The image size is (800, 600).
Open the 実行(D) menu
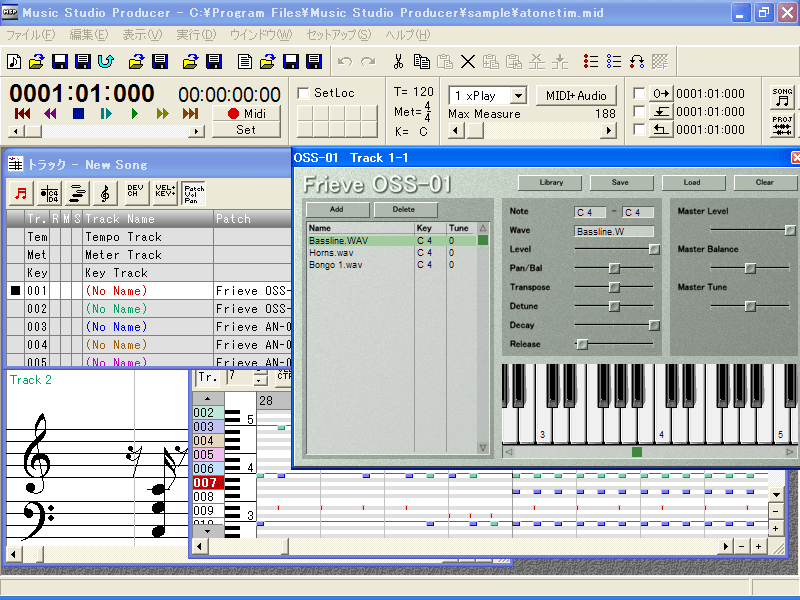tap(195, 35)
